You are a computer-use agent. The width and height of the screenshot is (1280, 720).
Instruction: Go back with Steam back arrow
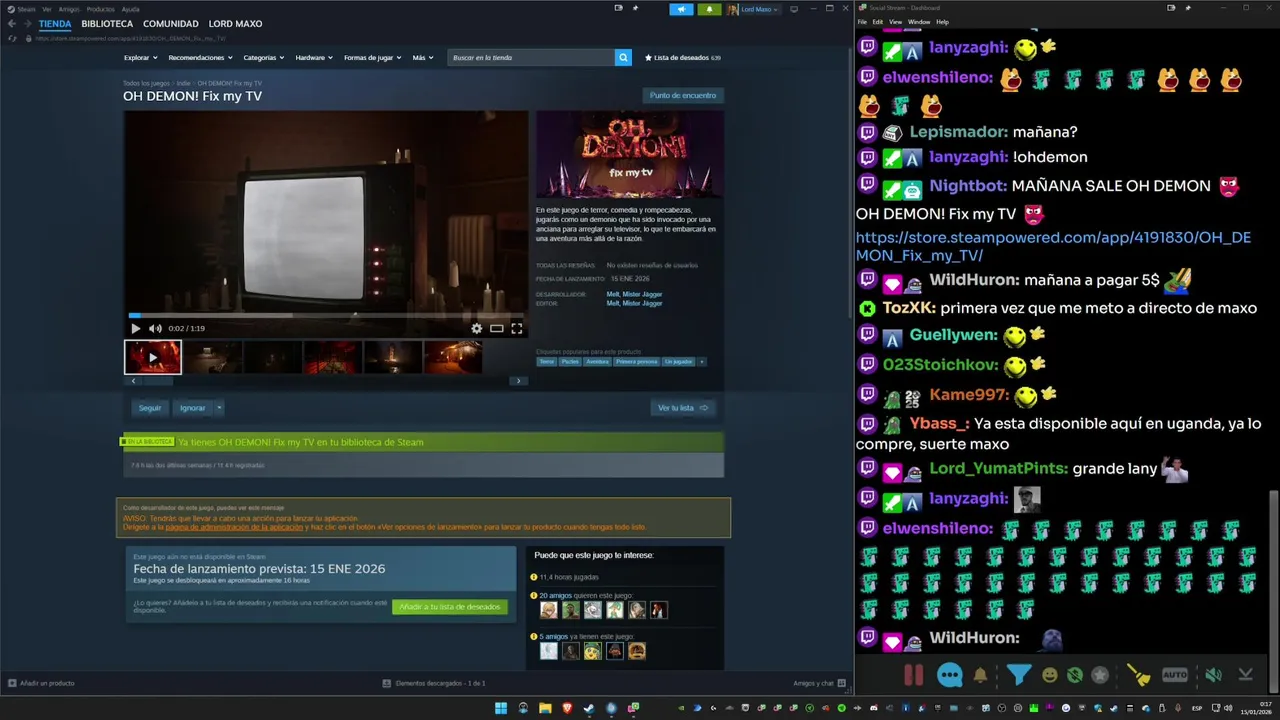pyautogui.click(x=11, y=24)
